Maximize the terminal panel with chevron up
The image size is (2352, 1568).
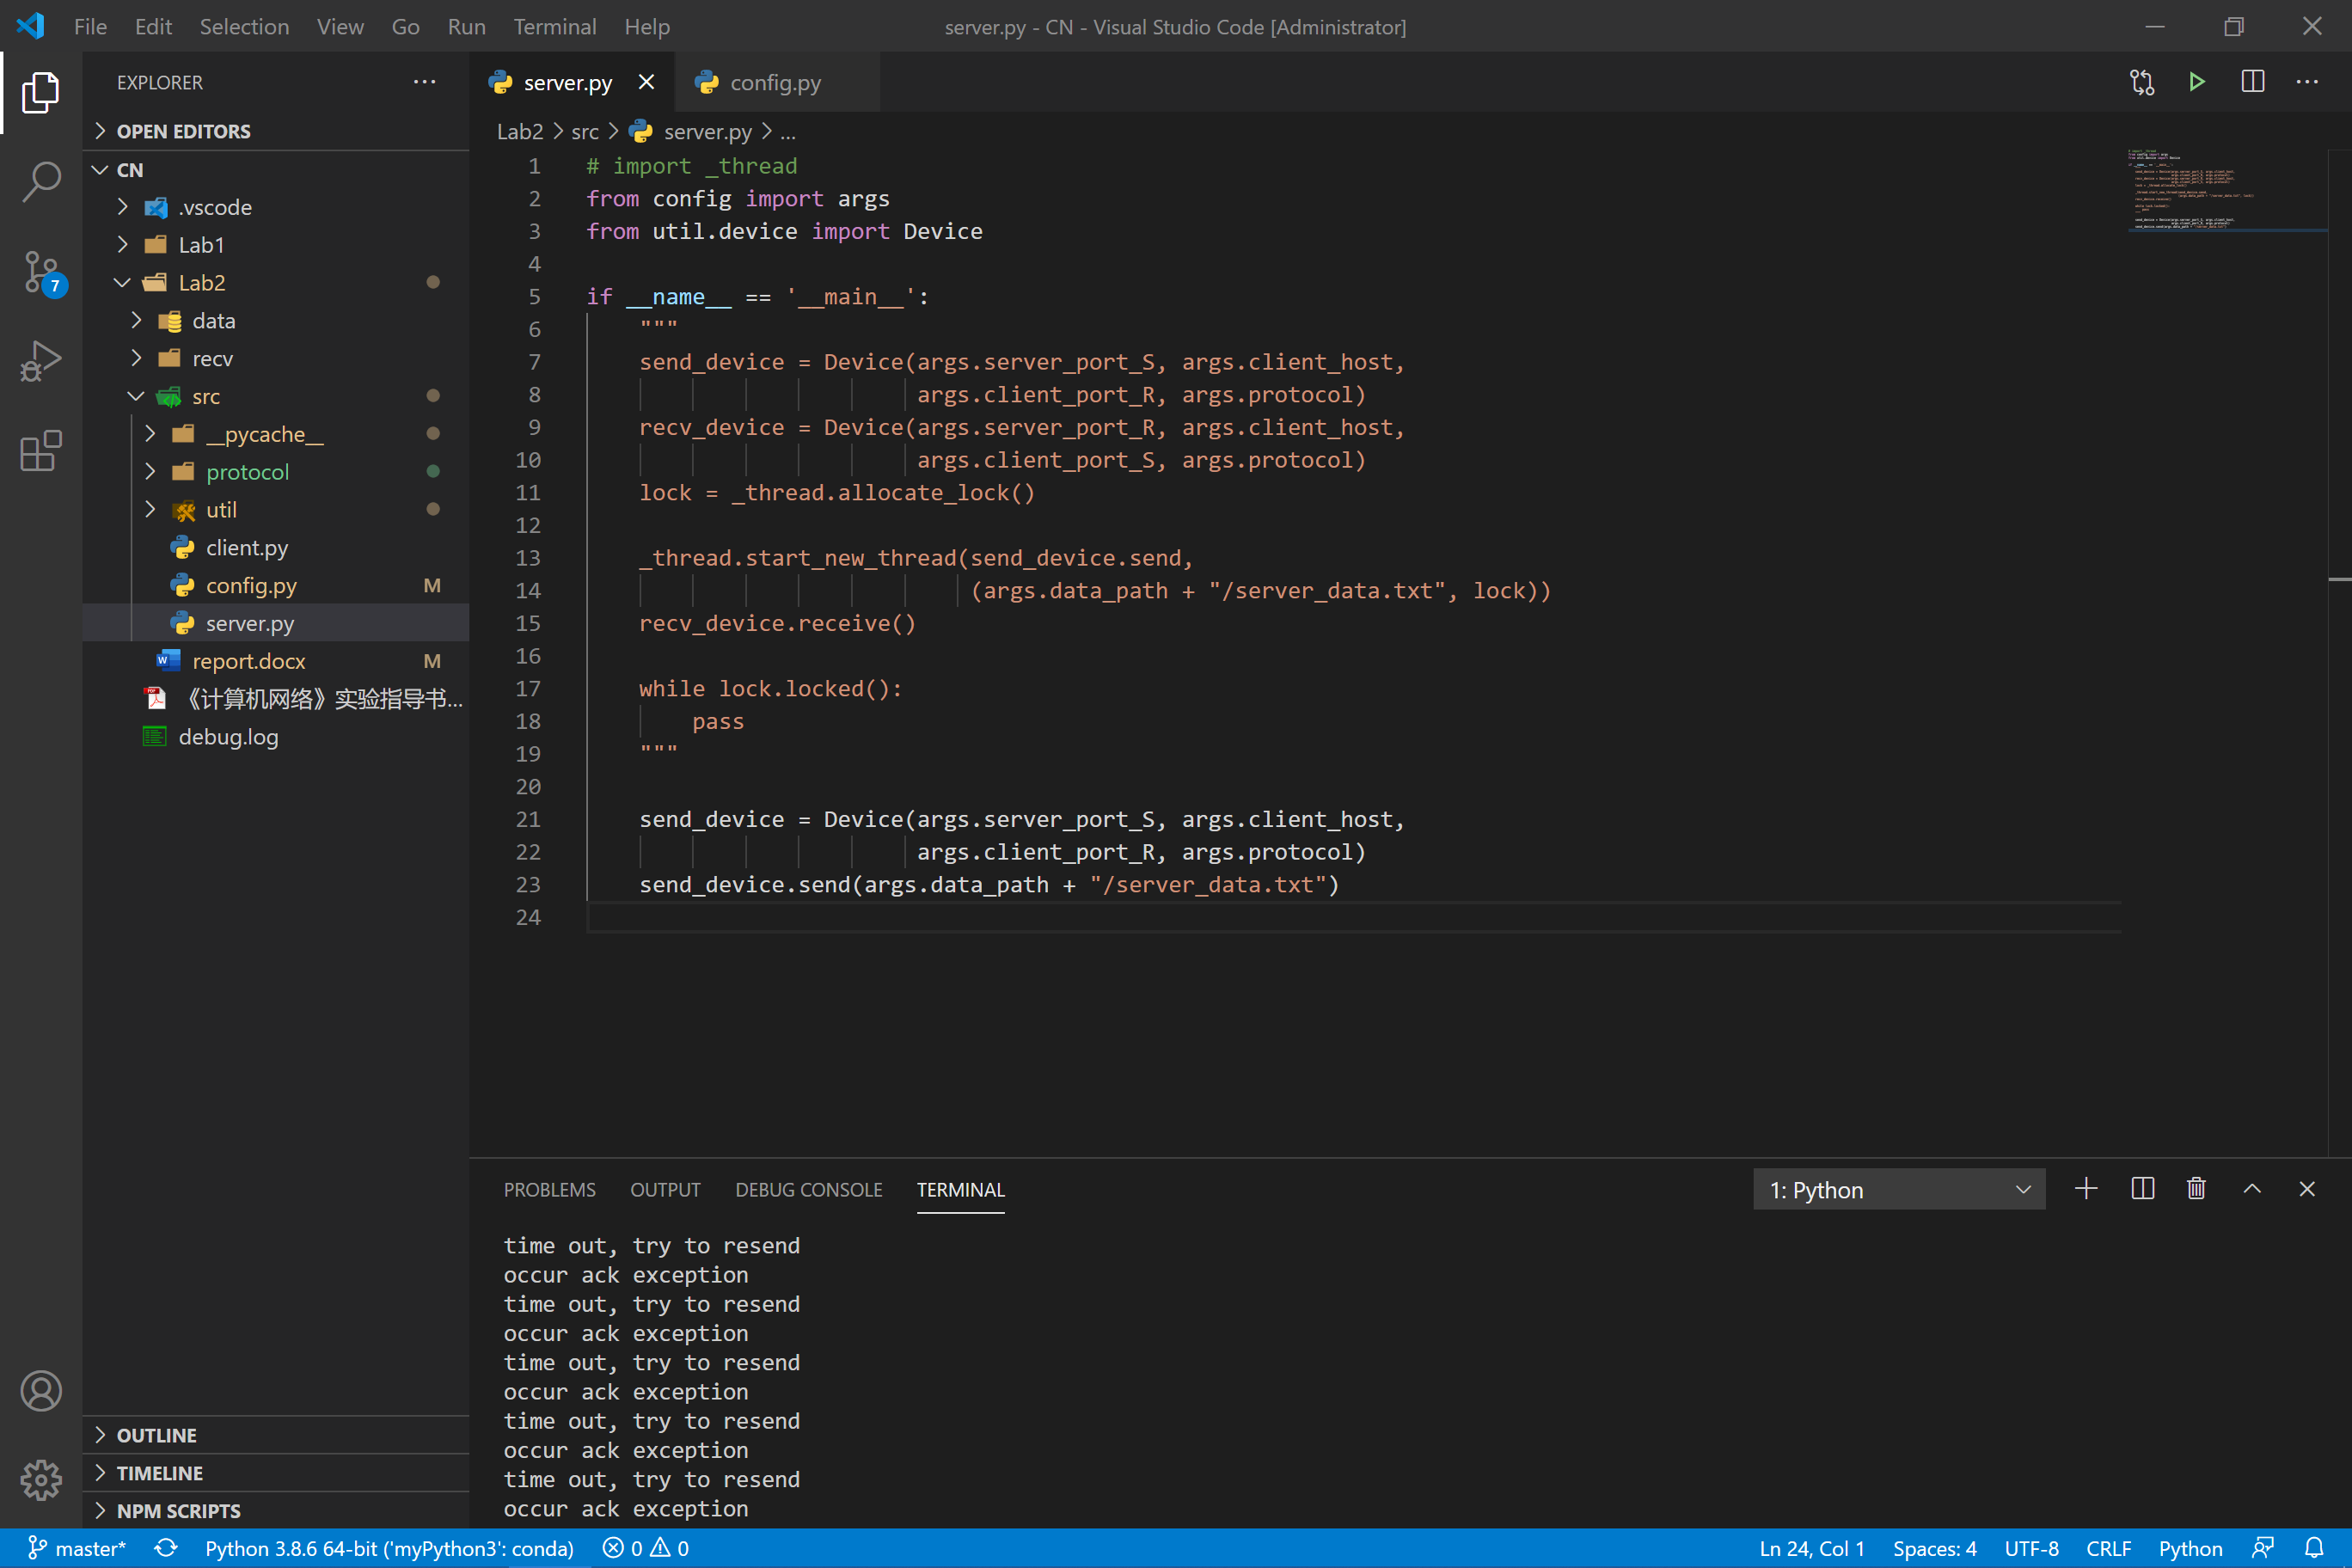pos(2252,1189)
